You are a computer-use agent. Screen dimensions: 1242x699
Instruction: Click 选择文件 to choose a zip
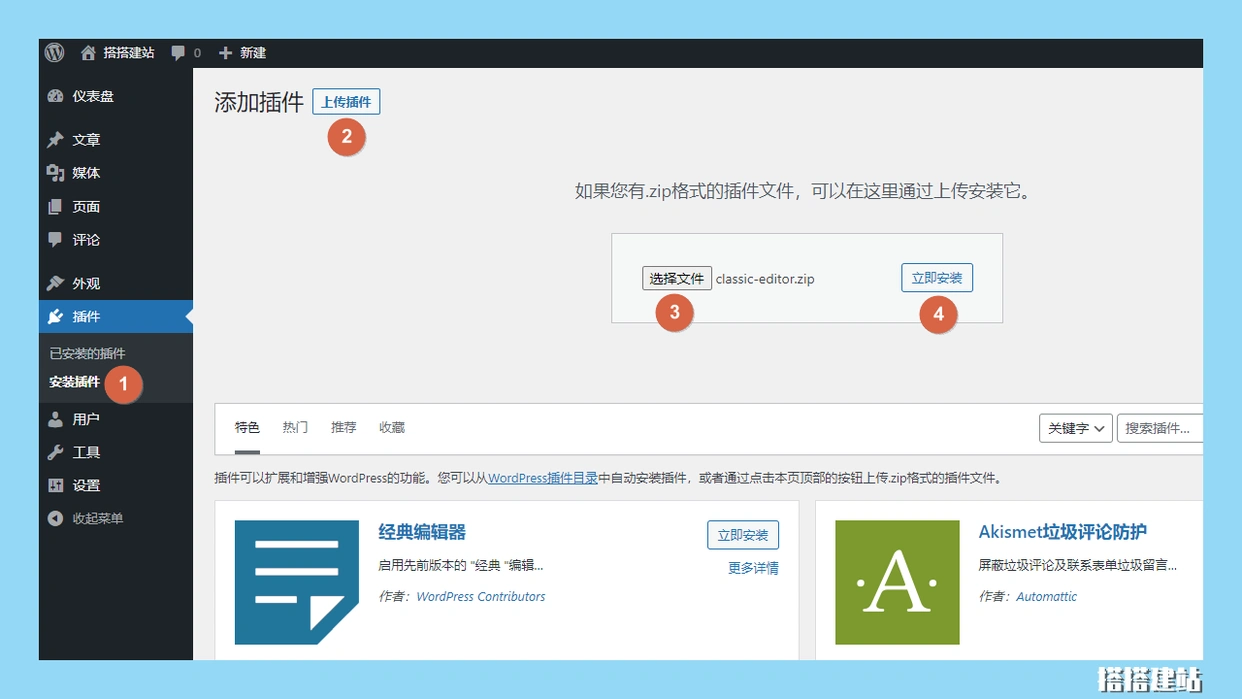[676, 279]
